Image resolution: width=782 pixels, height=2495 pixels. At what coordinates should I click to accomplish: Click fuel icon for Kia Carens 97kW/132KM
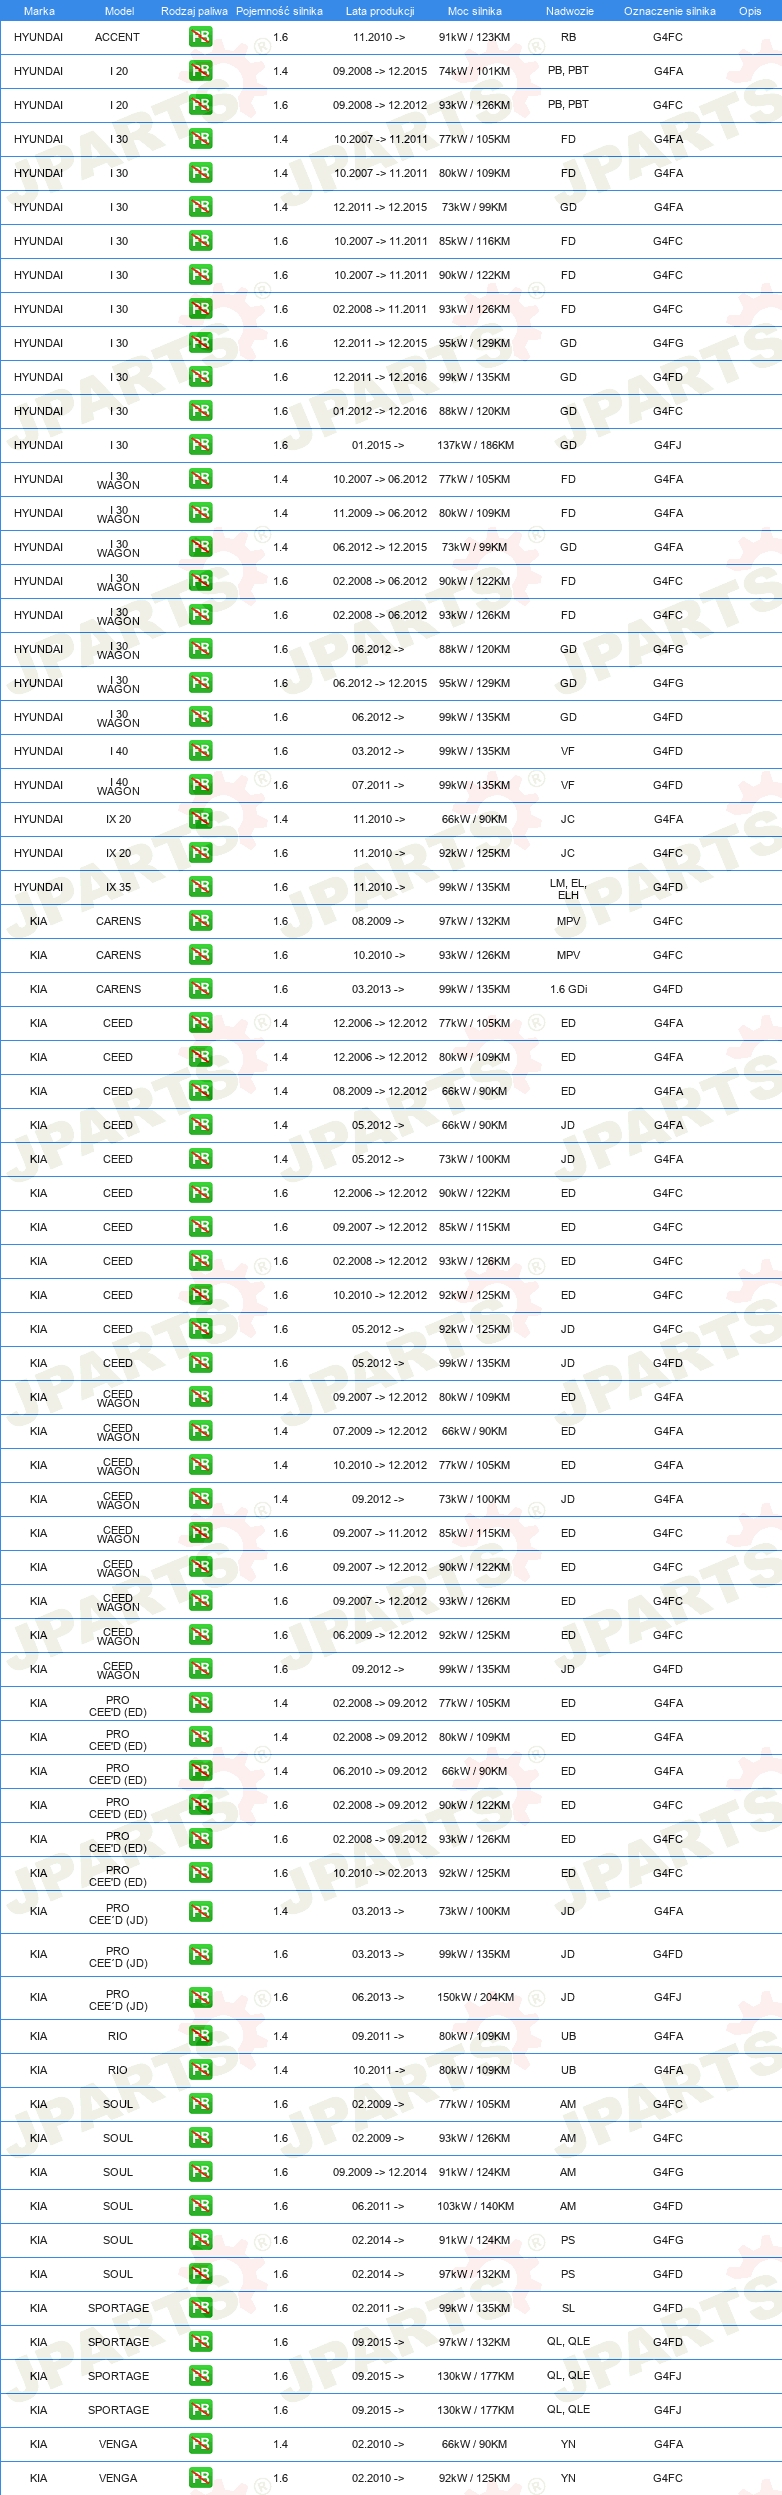tap(200, 921)
